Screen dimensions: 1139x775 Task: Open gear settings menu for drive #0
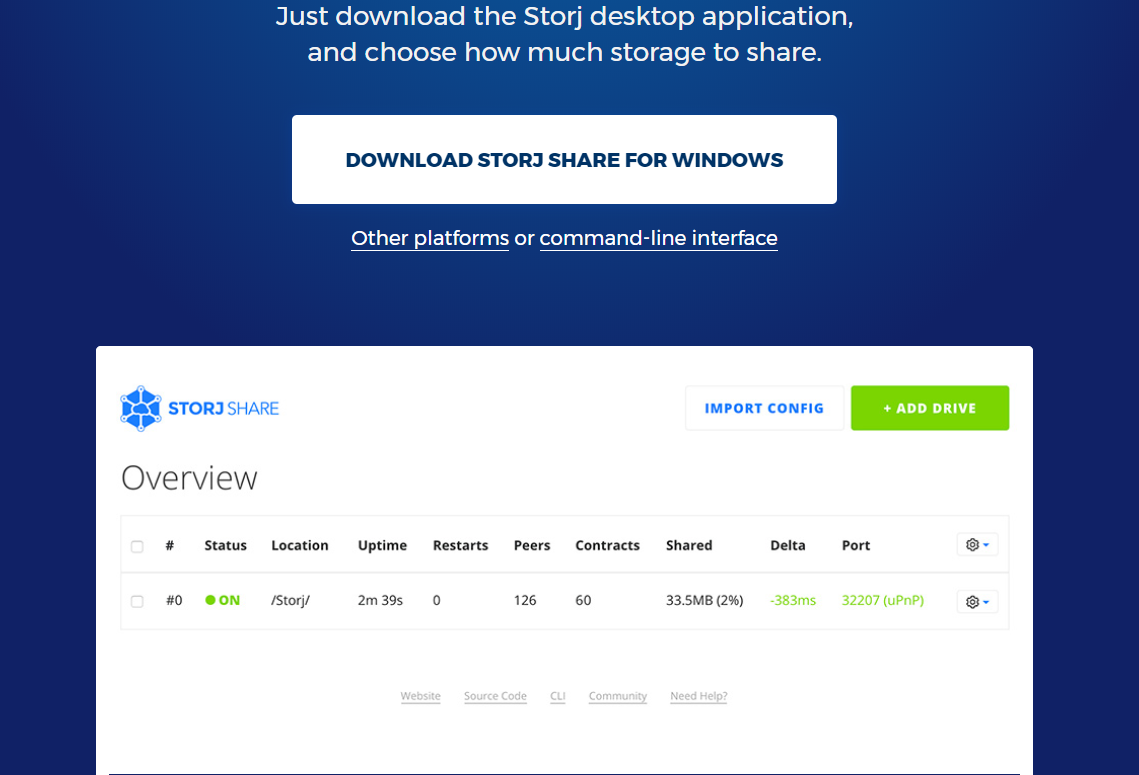977,601
